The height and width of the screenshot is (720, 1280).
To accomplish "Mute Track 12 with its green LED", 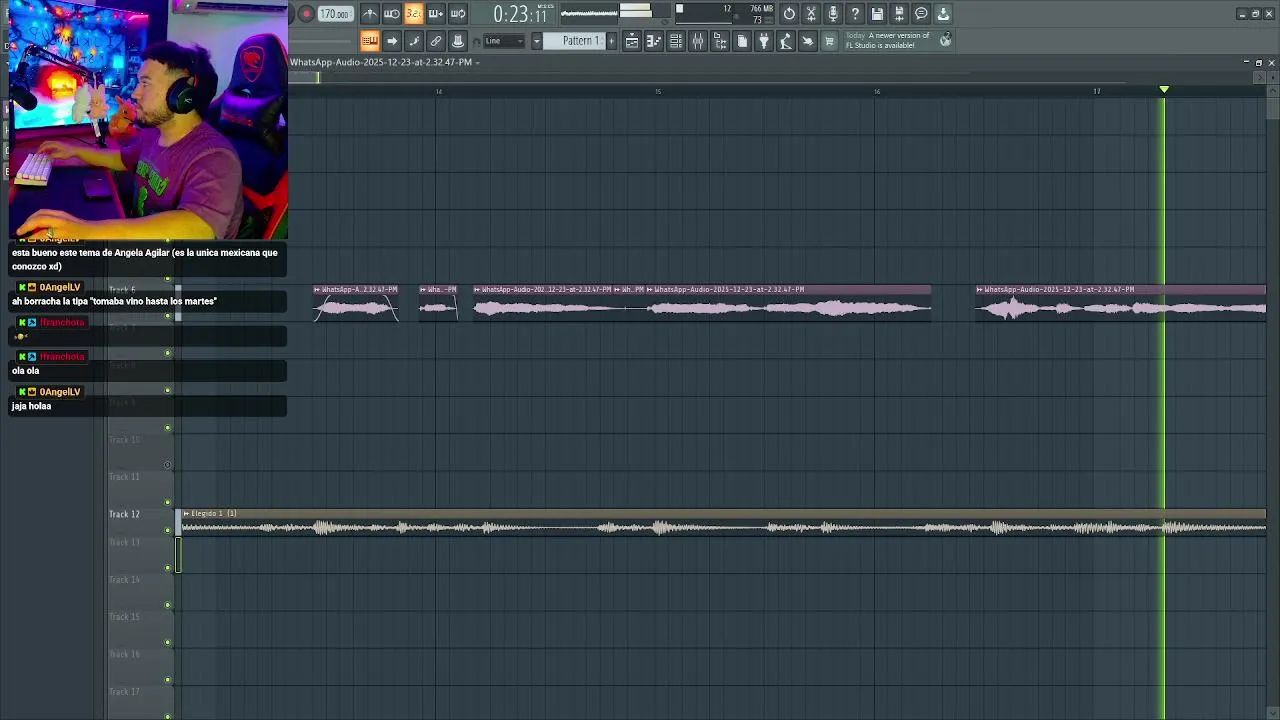I will tap(168, 531).
